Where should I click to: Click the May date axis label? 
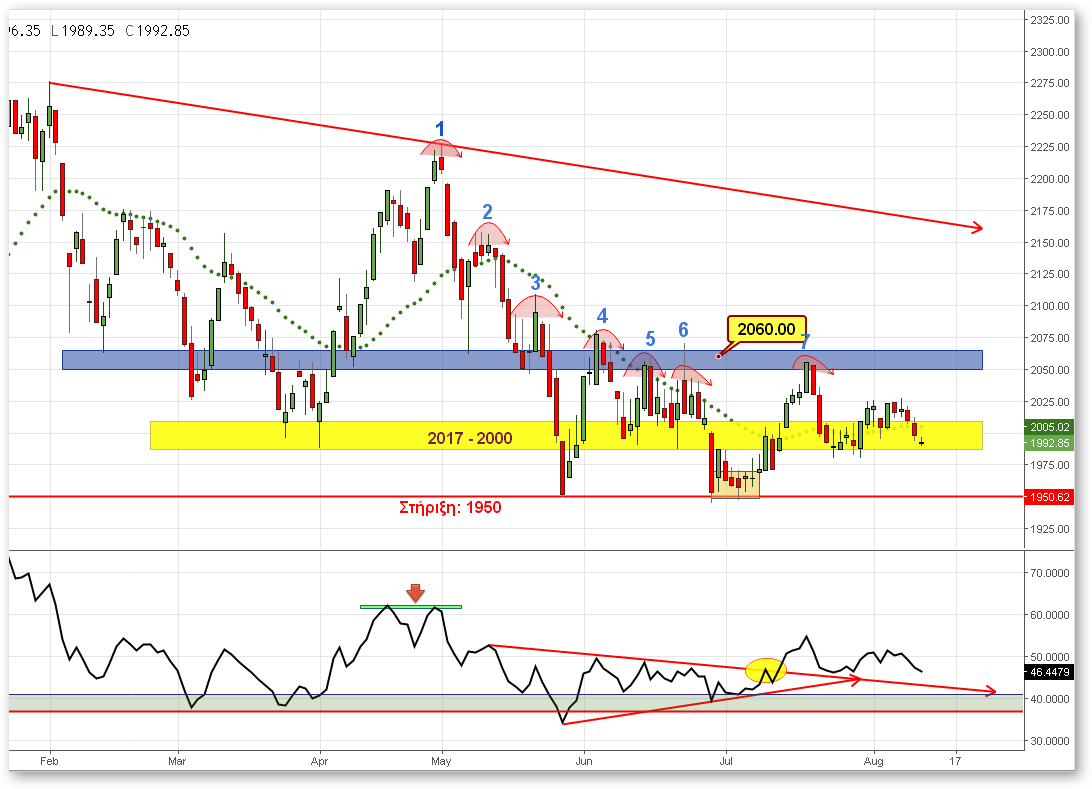click(x=441, y=761)
